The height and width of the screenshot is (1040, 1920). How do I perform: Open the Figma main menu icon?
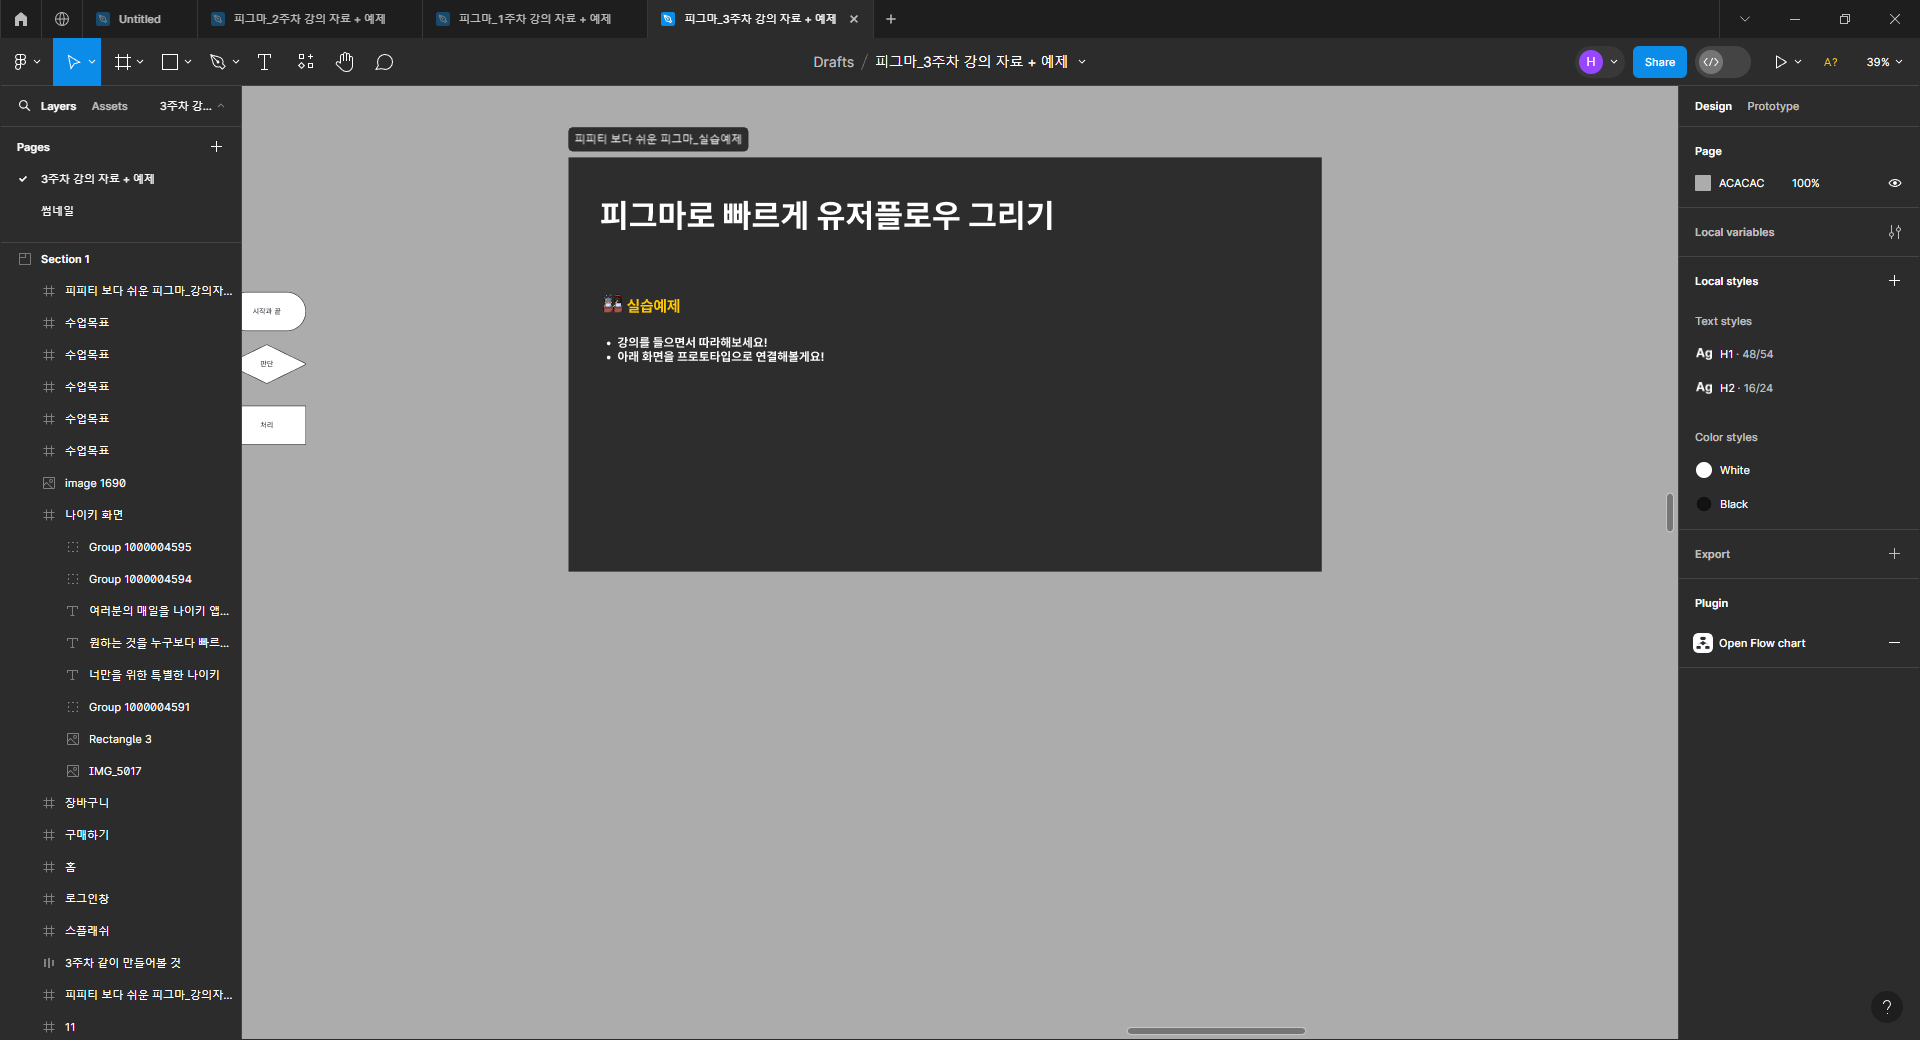[20, 62]
